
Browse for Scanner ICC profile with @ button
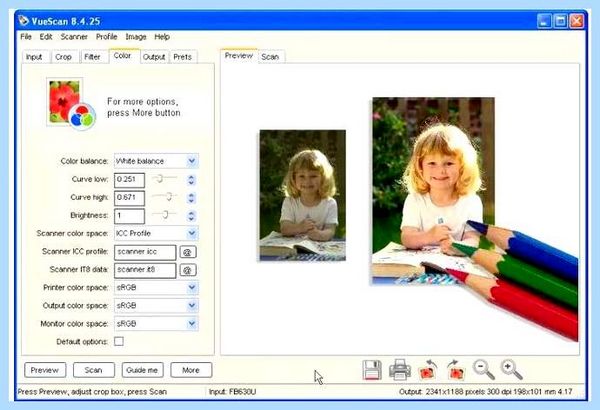[188, 252]
